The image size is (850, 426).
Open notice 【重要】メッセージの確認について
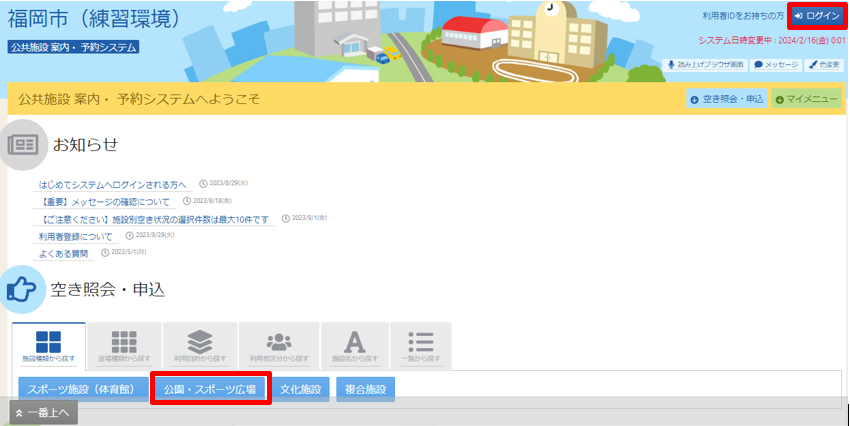coord(105,202)
